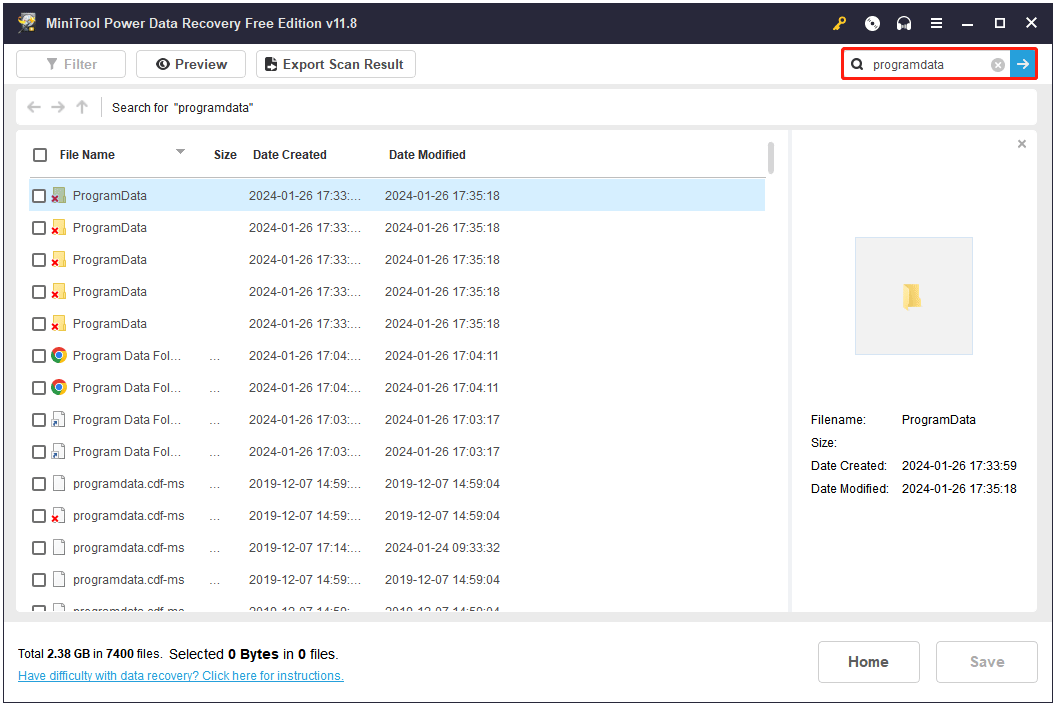The width and height of the screenshot is (1055, 706).
Task: Check the deleted programdata.cdf-ms row checkbox
Action: click(x=39, y=516)
